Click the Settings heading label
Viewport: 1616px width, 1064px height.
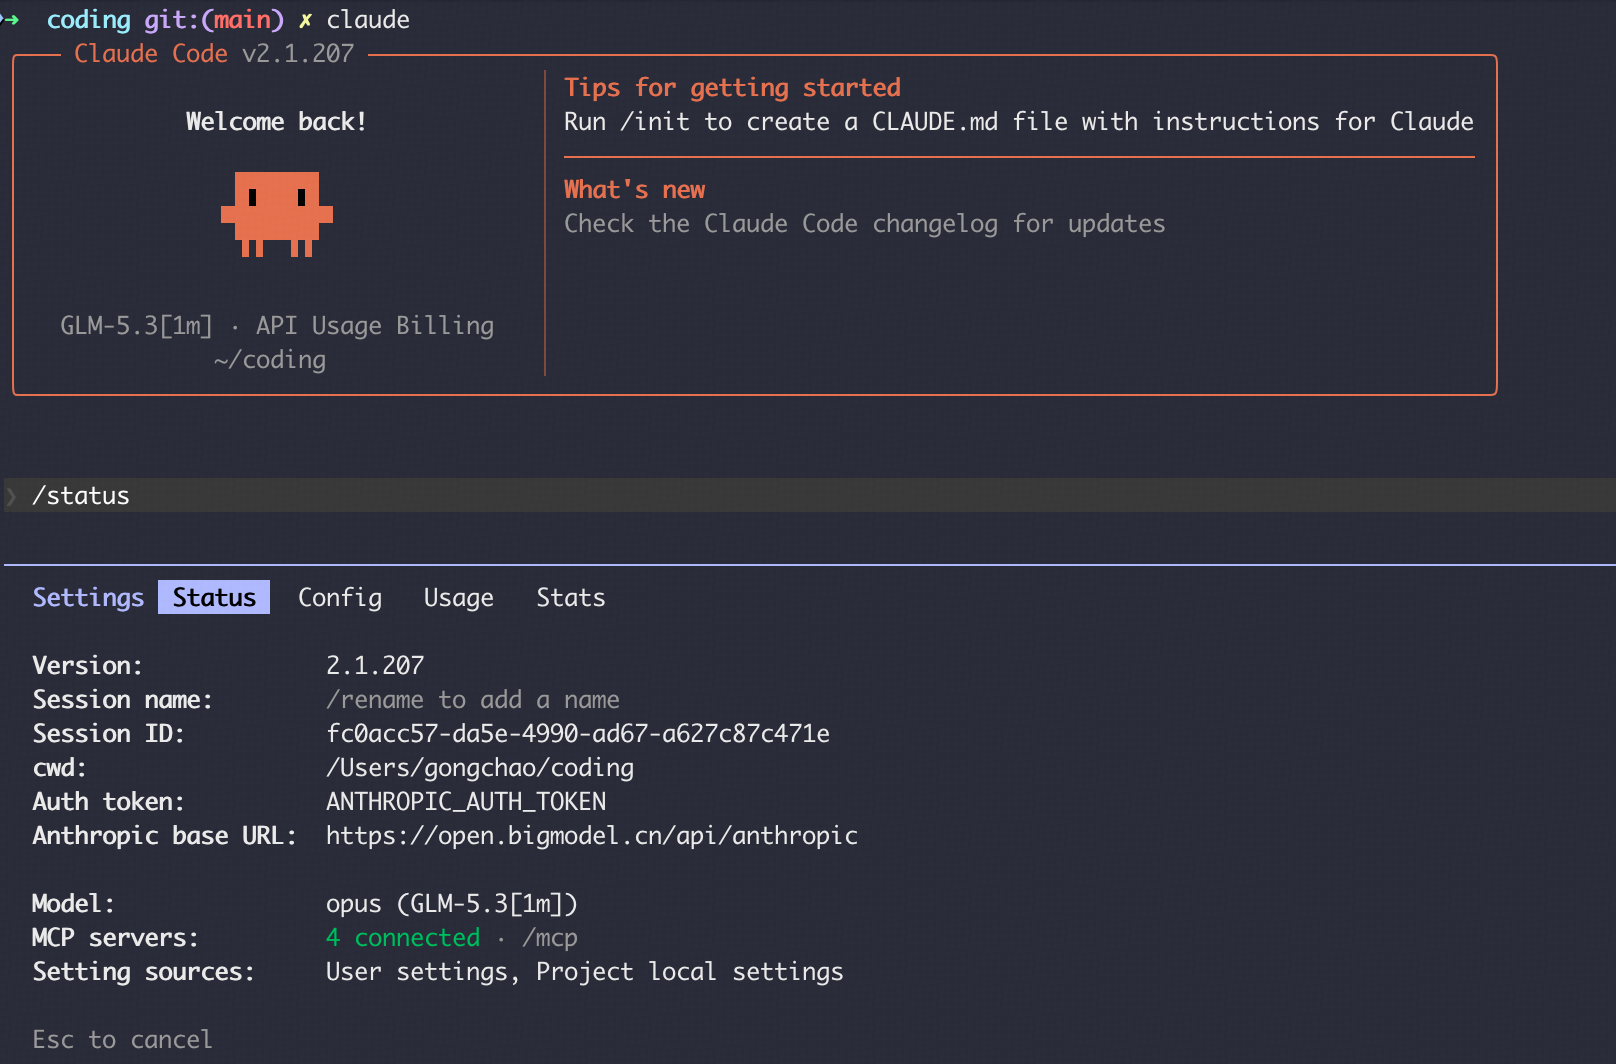tap(88, 597)
